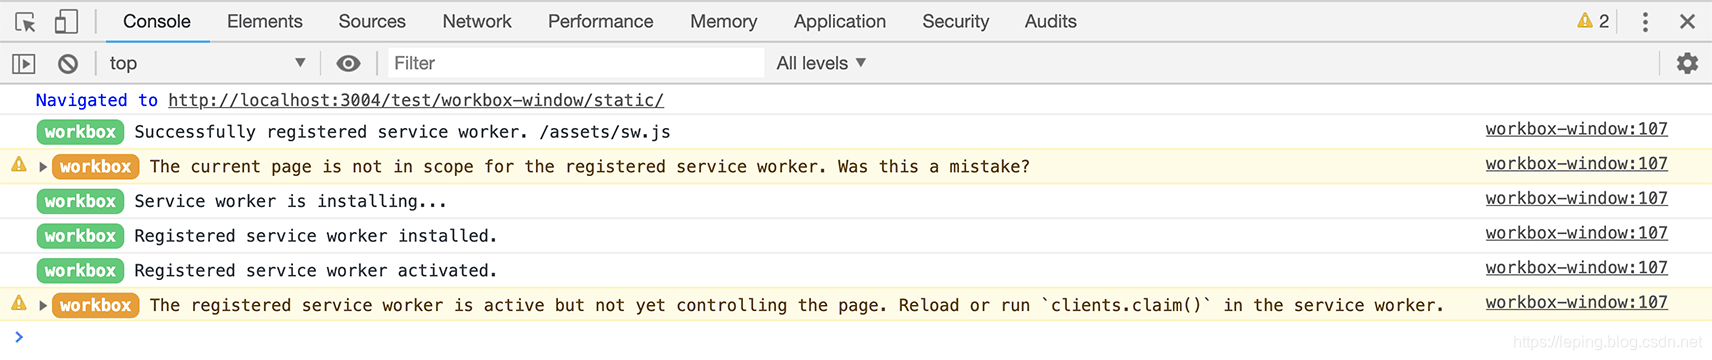The height and width of the screenshot is (360, 1712).
Task: Open console settings gear icon
Action: (1687, 63)
